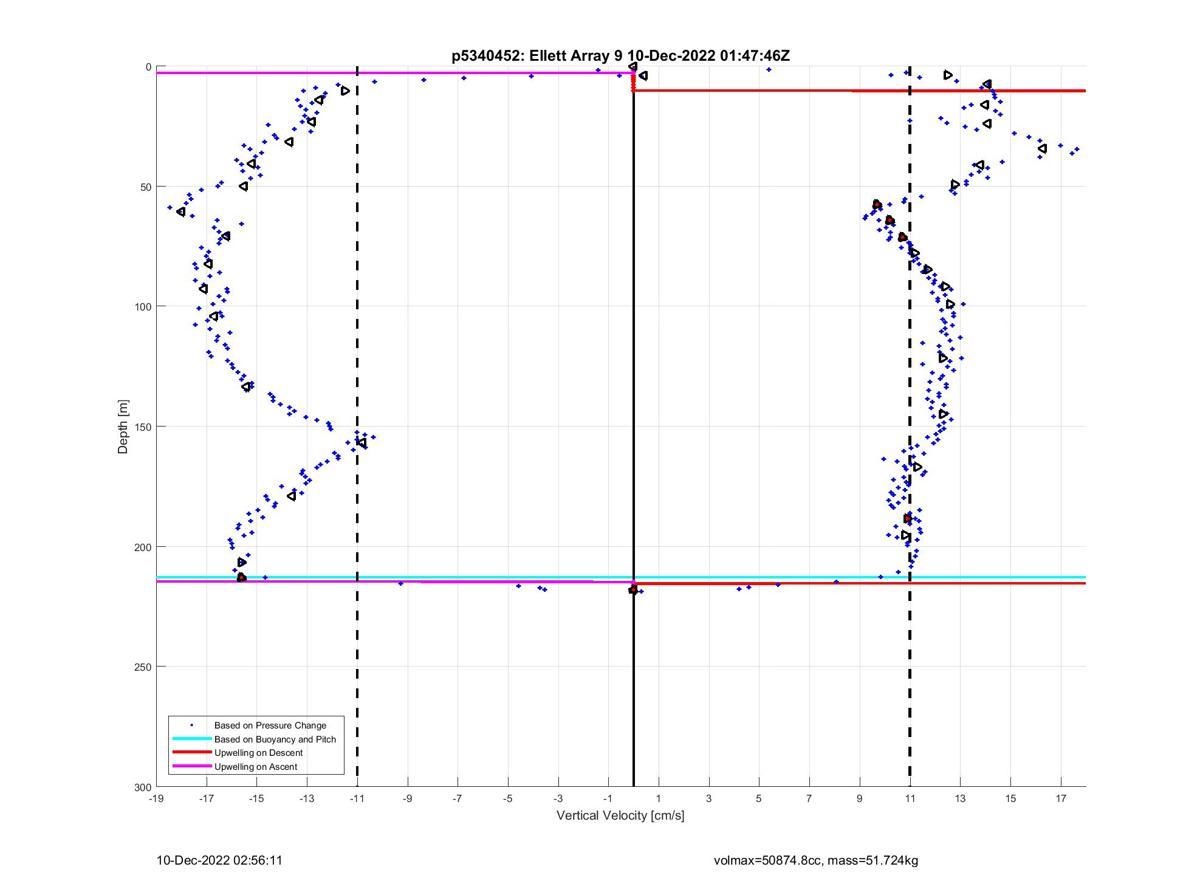Viewport: 1200px width, 885px height.
Task: Click x-axis tick label '17'
Action: (x=1061, y=798)
